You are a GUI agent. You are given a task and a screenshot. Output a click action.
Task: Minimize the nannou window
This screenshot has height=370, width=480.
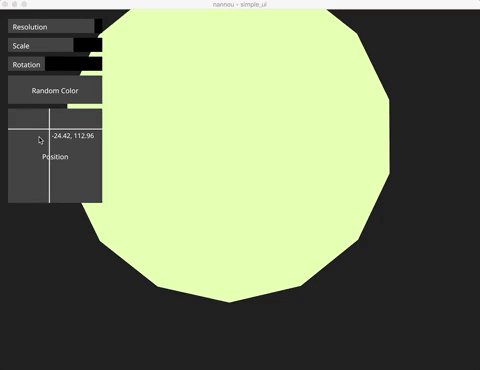tap(14, 4)
